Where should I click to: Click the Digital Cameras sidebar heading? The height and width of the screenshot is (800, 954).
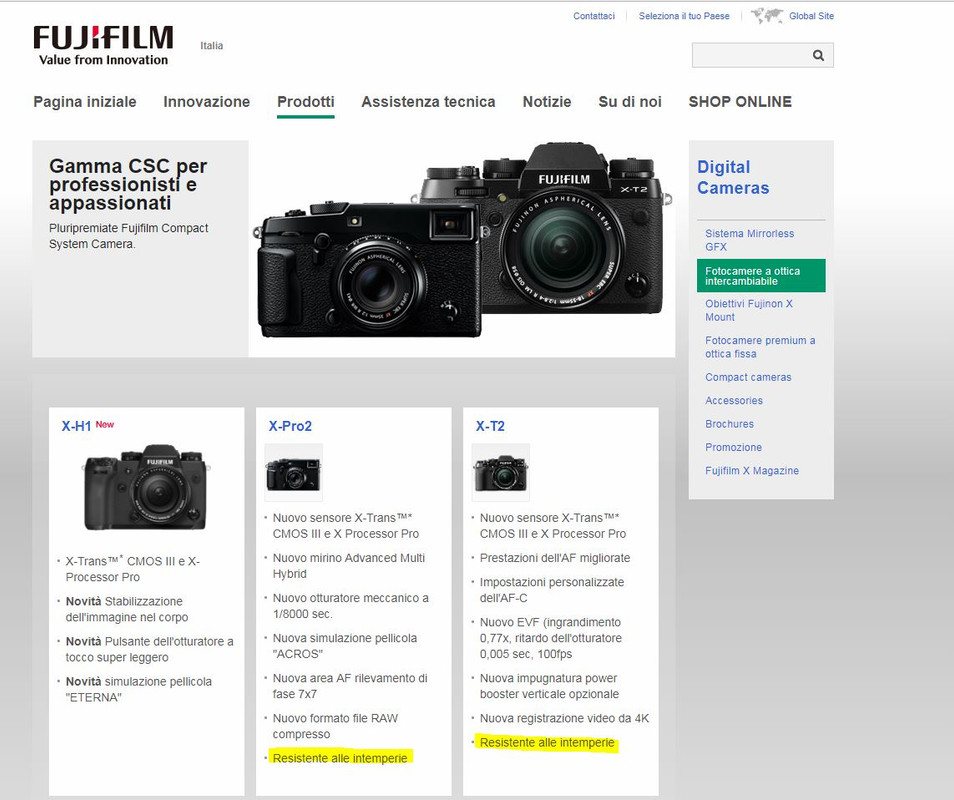click(x=733, y=177)
